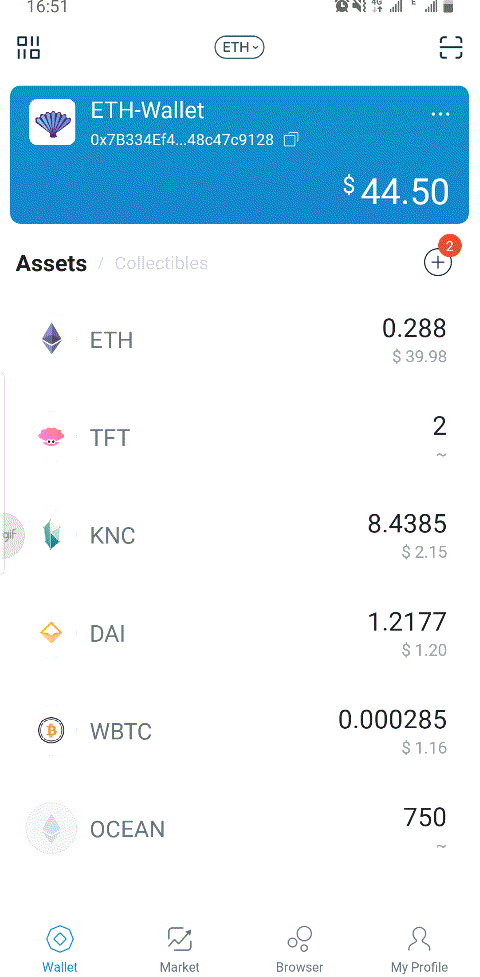
Task: Open the DAI asset row
Action: pyautogui.click(x=240, y=634)
